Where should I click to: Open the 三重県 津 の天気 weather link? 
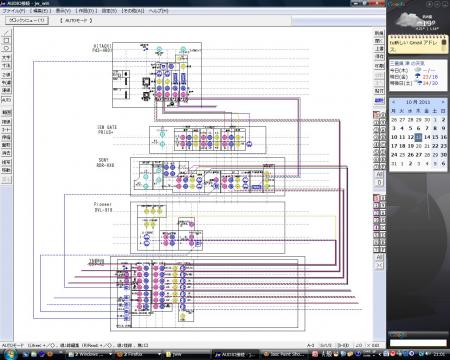tap(407, 63)
